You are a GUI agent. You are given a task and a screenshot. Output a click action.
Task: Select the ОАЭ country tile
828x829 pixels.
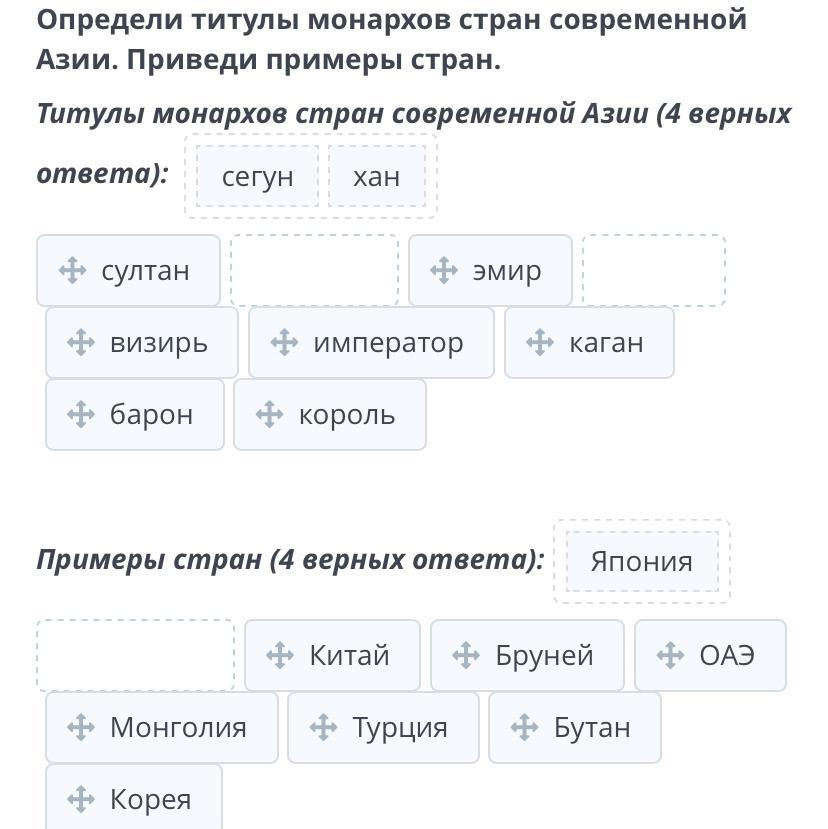tap(710, 656)
